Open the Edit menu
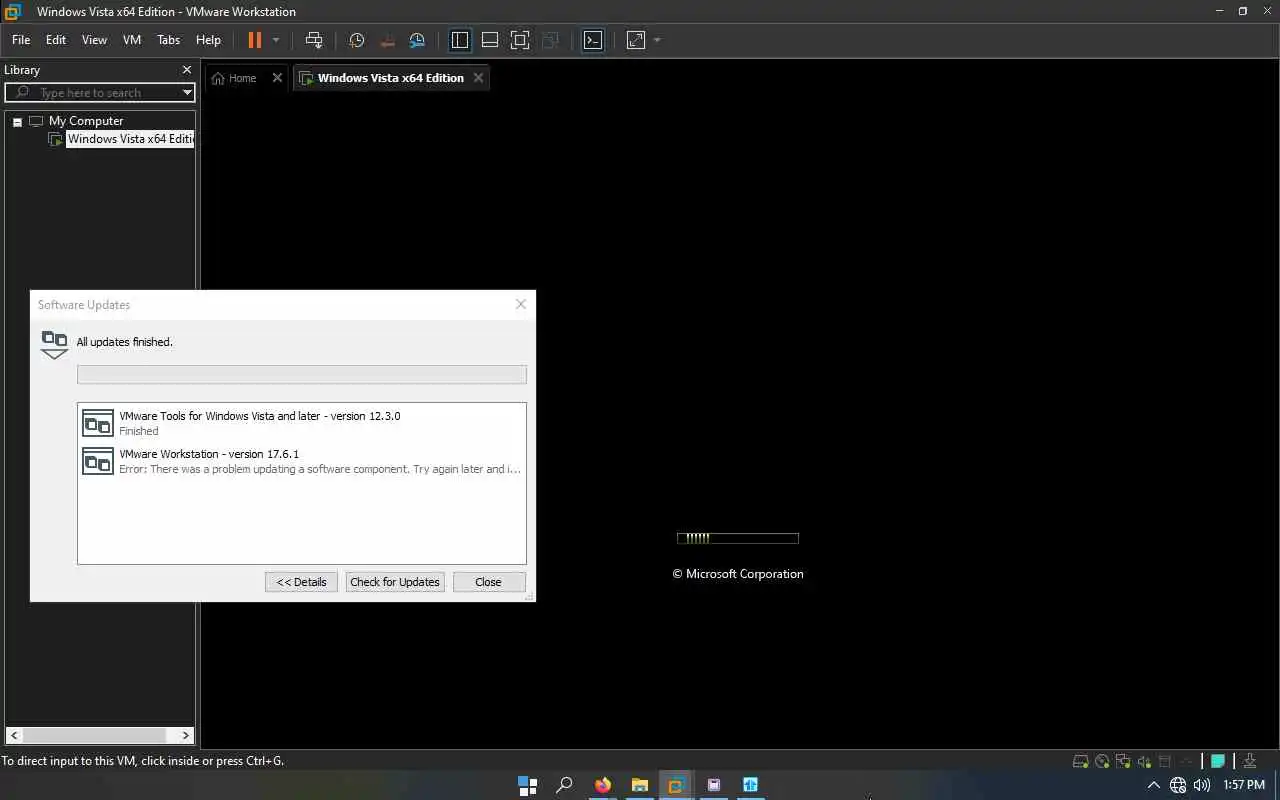 [x=56, y=40]
